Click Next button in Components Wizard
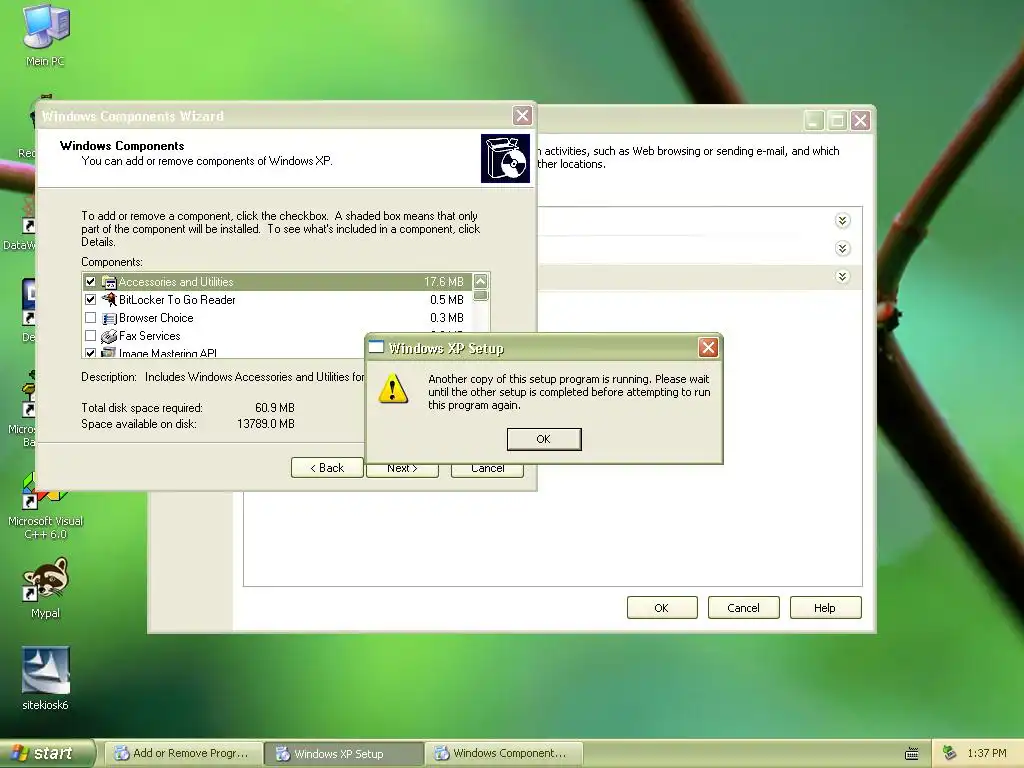Screen dimensions: 1024x768 point(402,470)
